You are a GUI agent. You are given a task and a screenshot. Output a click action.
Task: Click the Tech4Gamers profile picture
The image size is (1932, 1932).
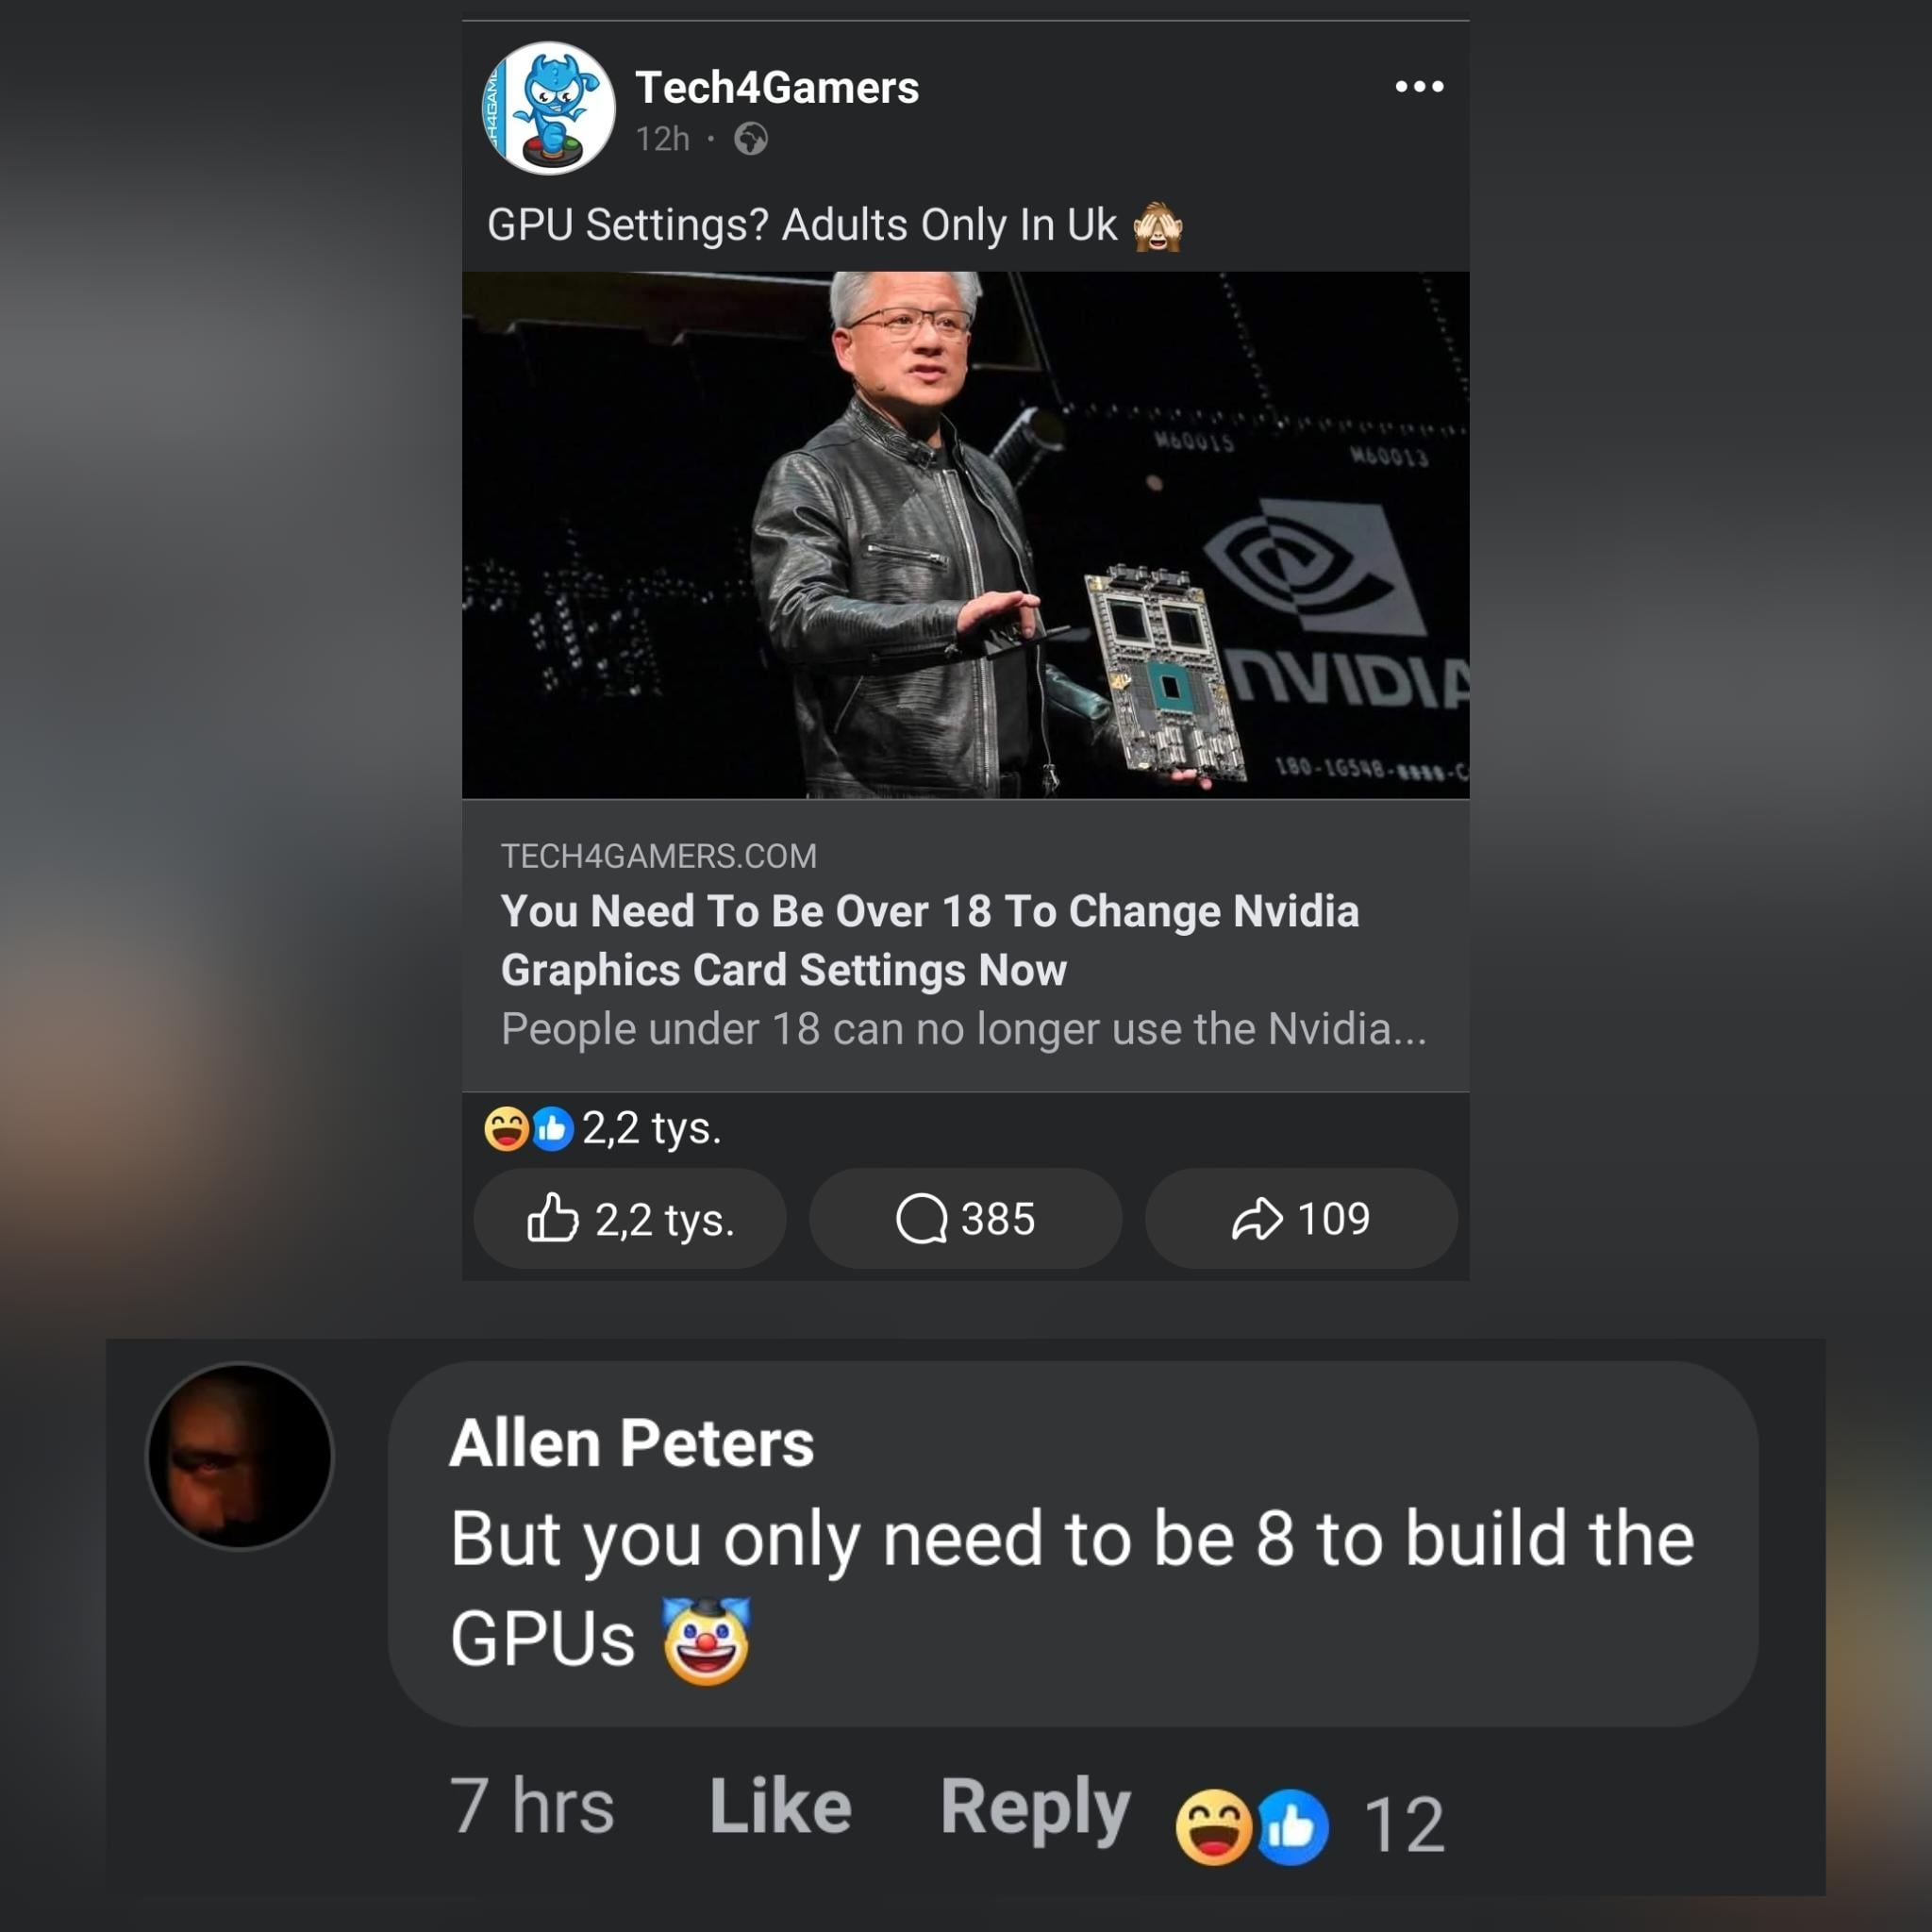click(548, 108)
